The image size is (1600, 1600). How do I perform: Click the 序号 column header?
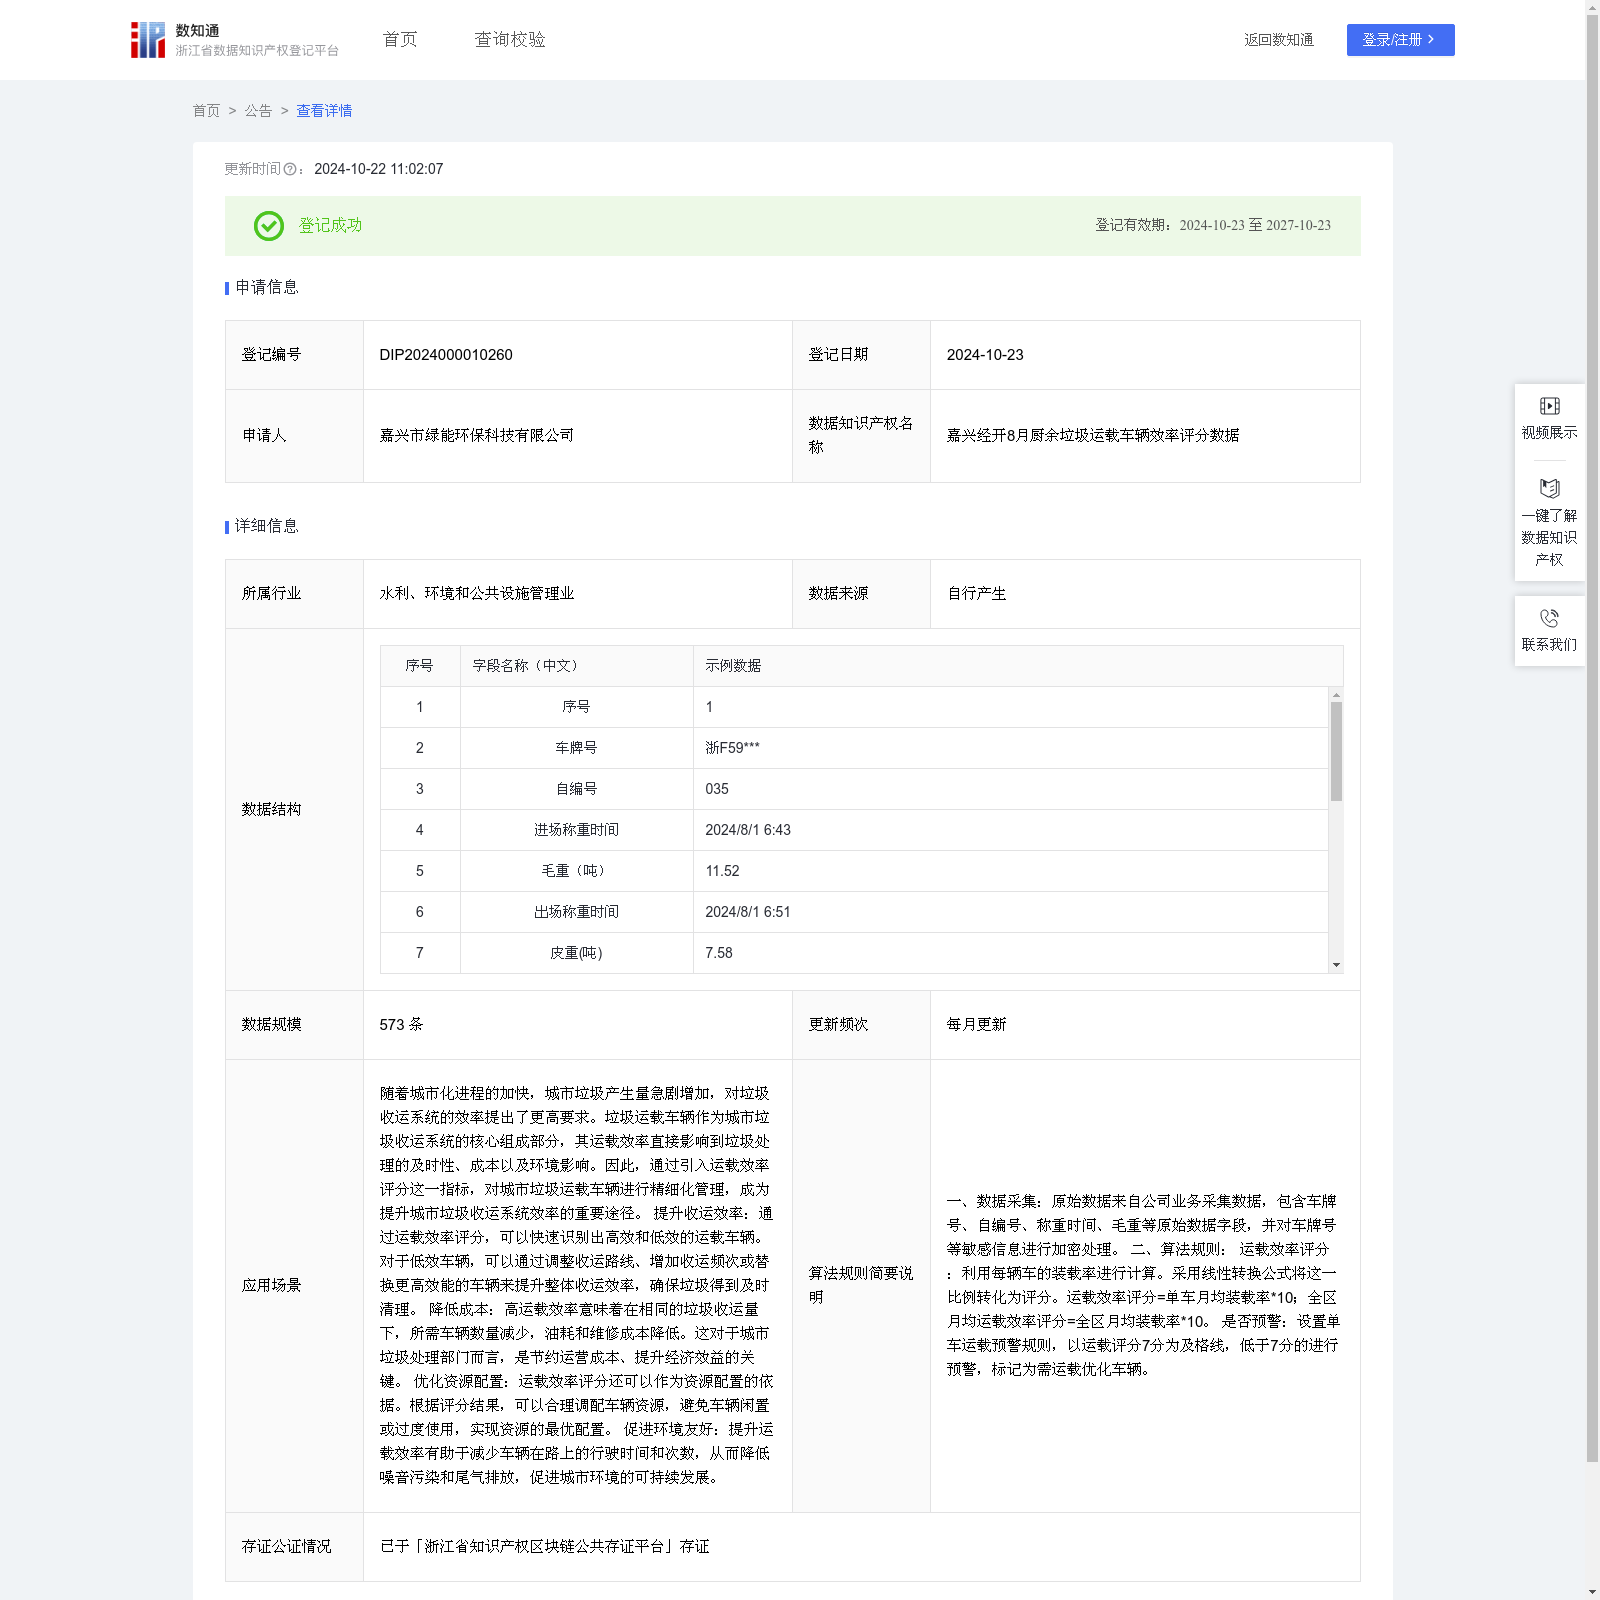pos(419,666)
